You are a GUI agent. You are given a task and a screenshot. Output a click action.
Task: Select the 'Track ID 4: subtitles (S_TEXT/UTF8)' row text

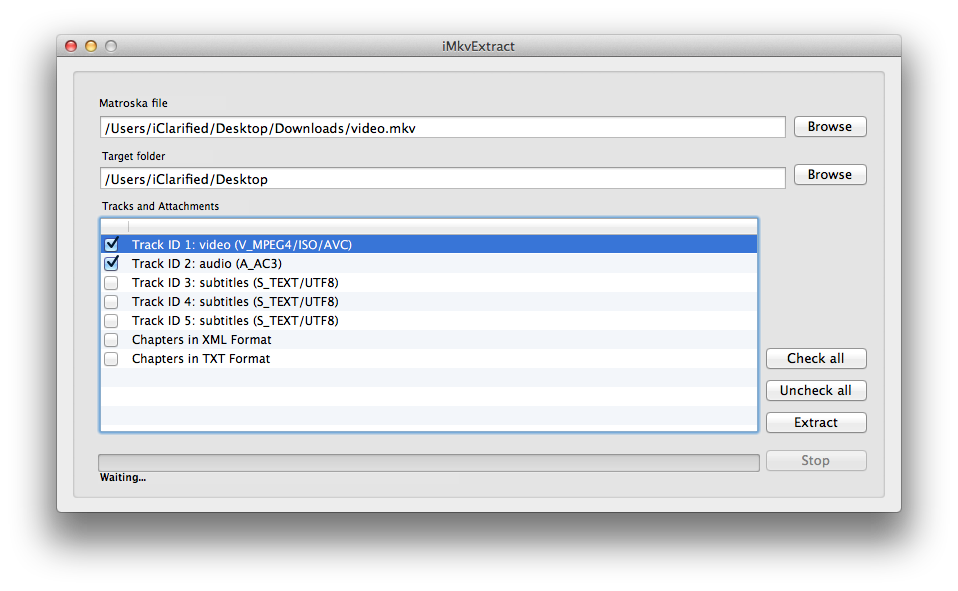(235, 301)
